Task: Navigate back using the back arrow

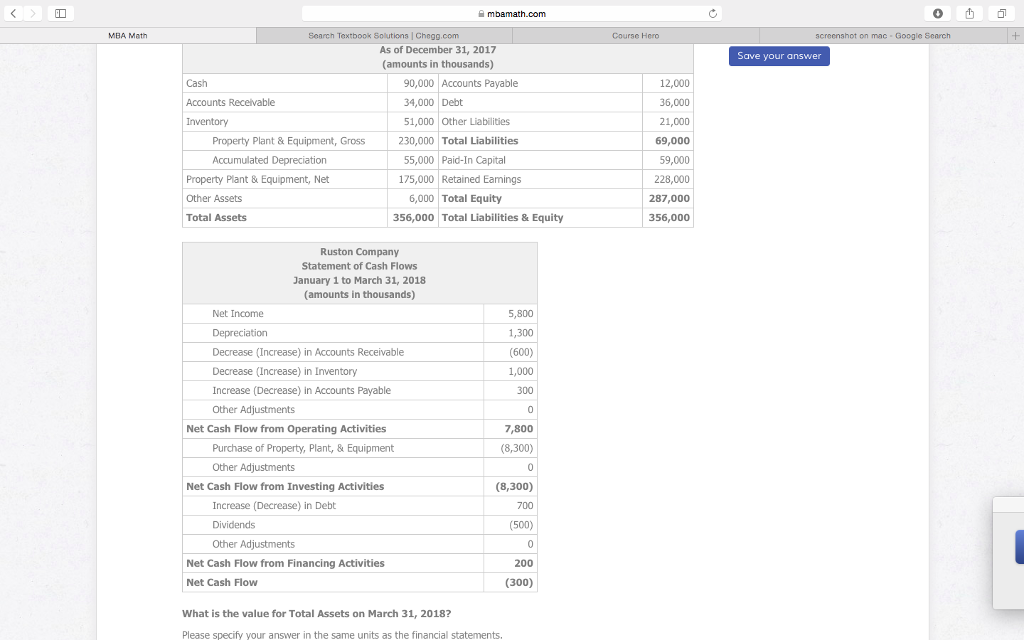Action: click(12, 13)
